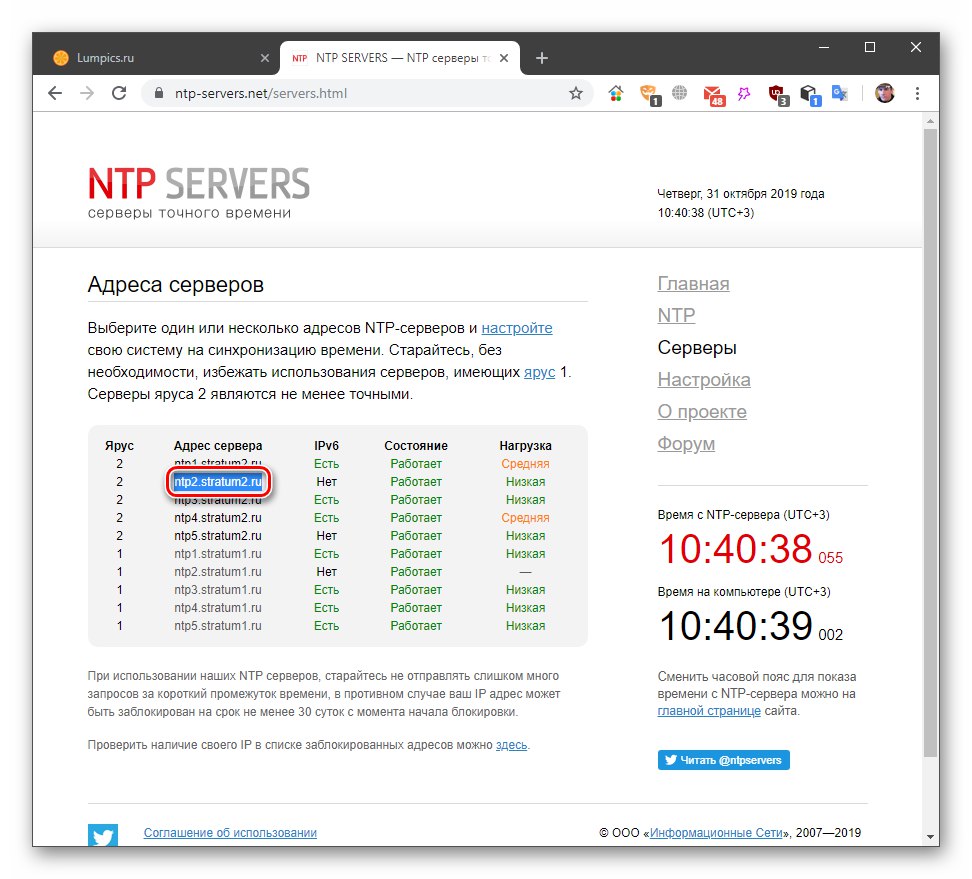Open the gray globe extension icon
972x879 pixels.
(680, 94)
